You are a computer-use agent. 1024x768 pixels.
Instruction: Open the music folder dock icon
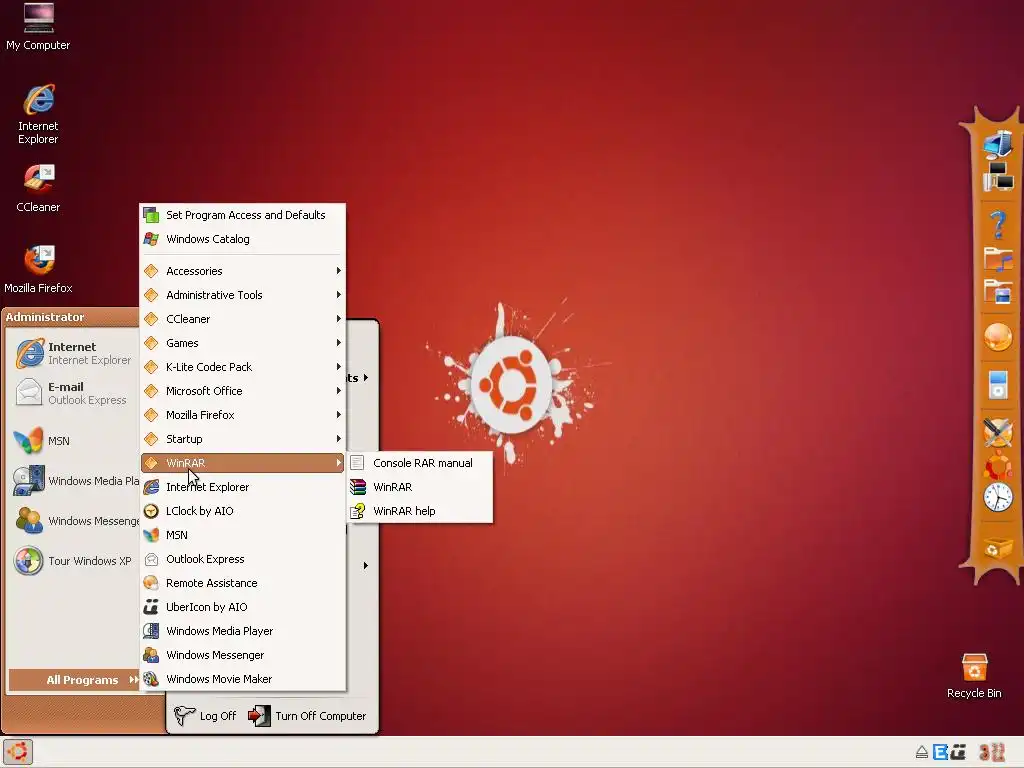tap(997, 259)
